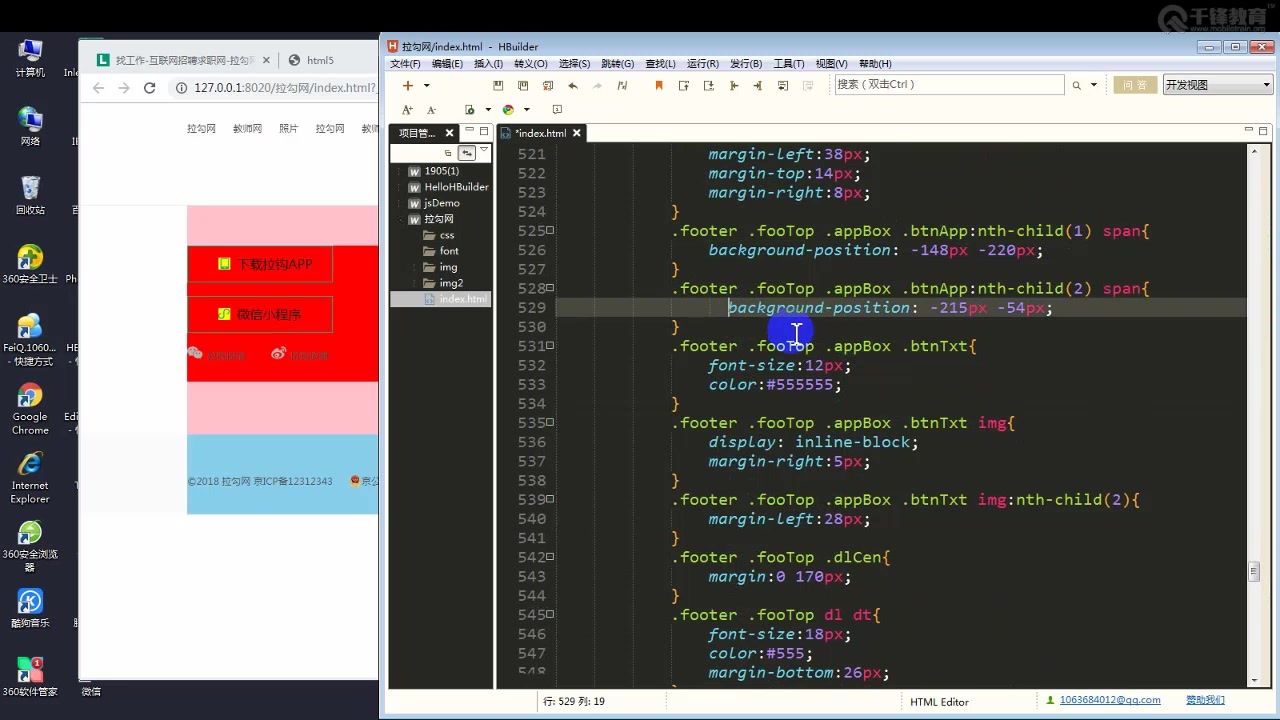
Task: Select the css folder in project tree
Action: tap(439, 235)
